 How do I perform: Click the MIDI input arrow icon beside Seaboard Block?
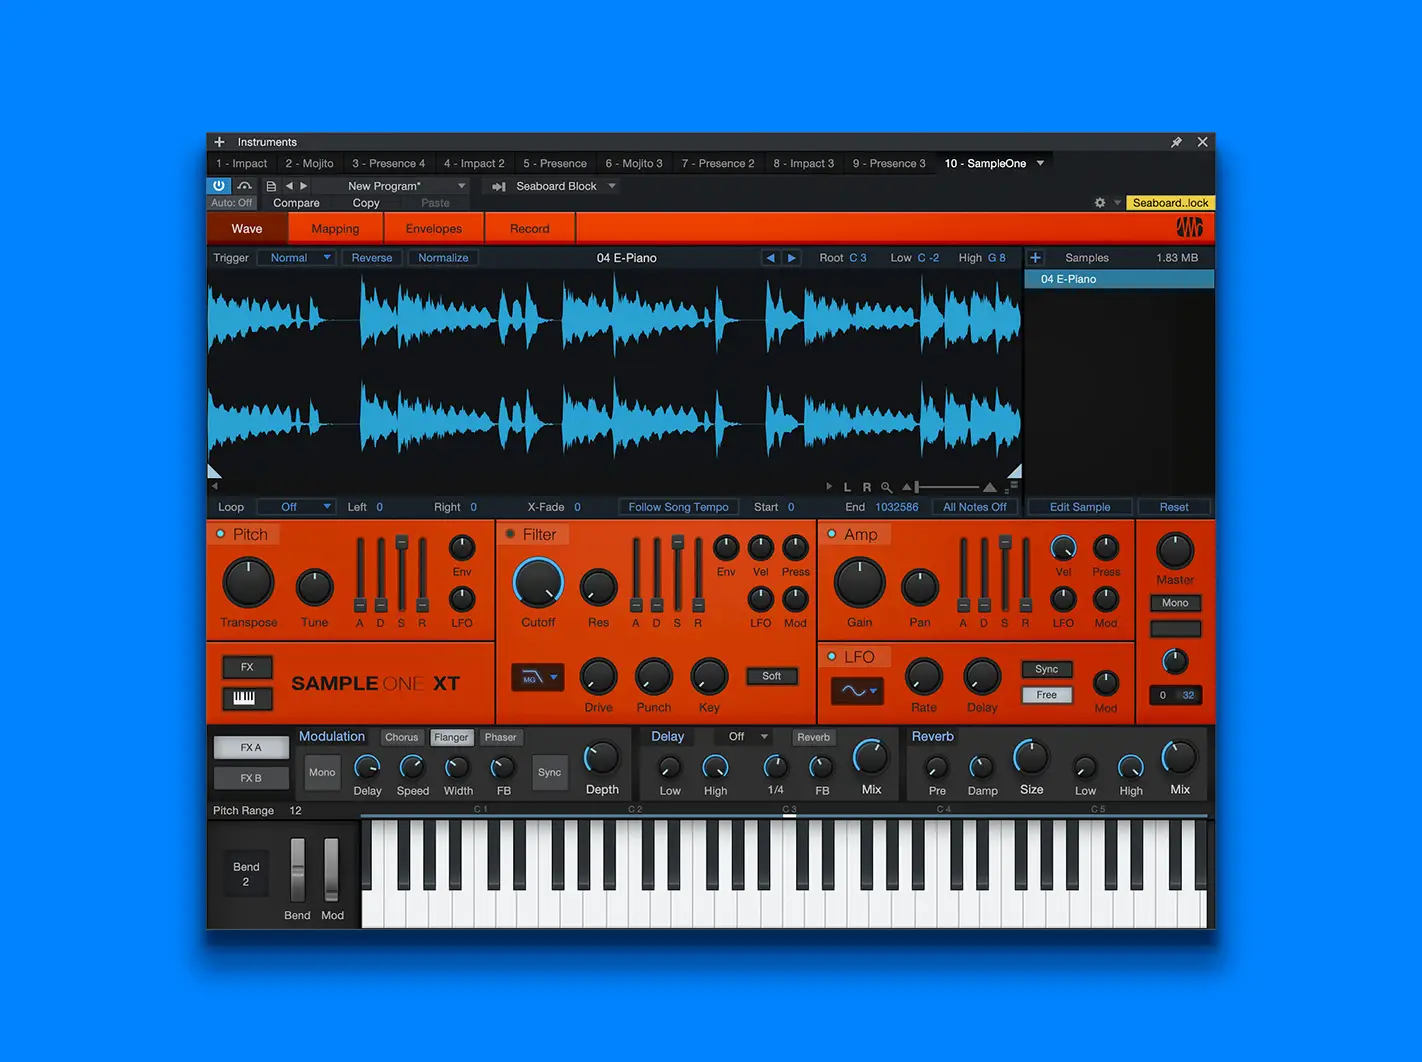tap(499, 187)
